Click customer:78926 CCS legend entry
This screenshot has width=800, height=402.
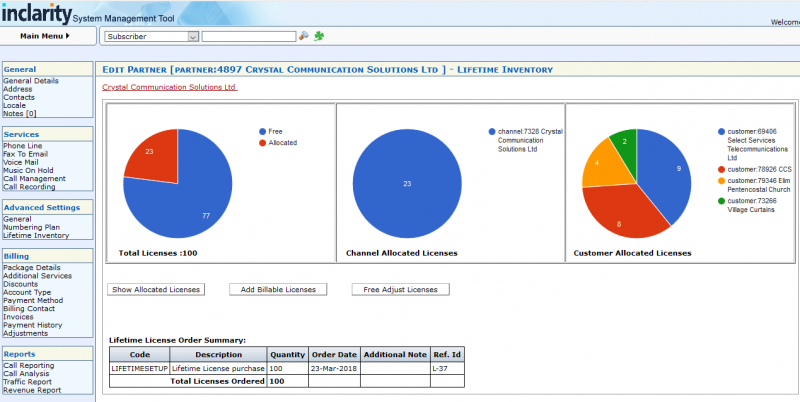coord(754,169)
